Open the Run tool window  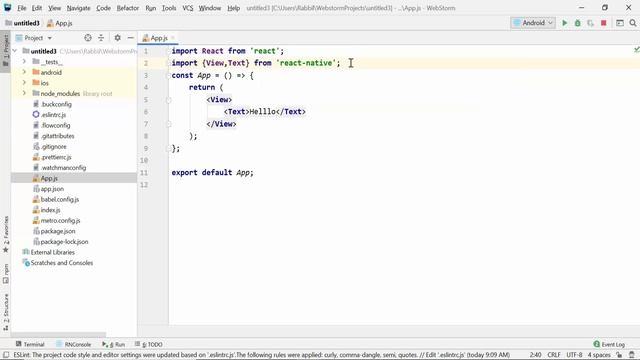tap(114, 344)
